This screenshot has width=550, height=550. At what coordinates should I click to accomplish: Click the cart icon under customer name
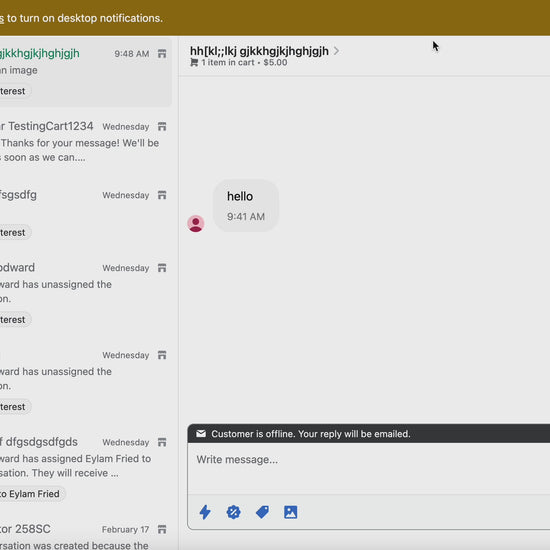point(194,62)
